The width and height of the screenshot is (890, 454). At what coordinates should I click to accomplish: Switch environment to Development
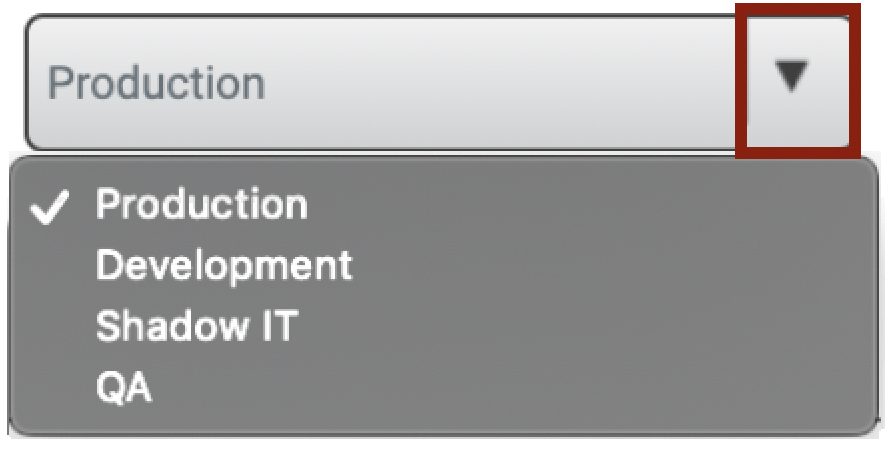click(x=224, y=265)
